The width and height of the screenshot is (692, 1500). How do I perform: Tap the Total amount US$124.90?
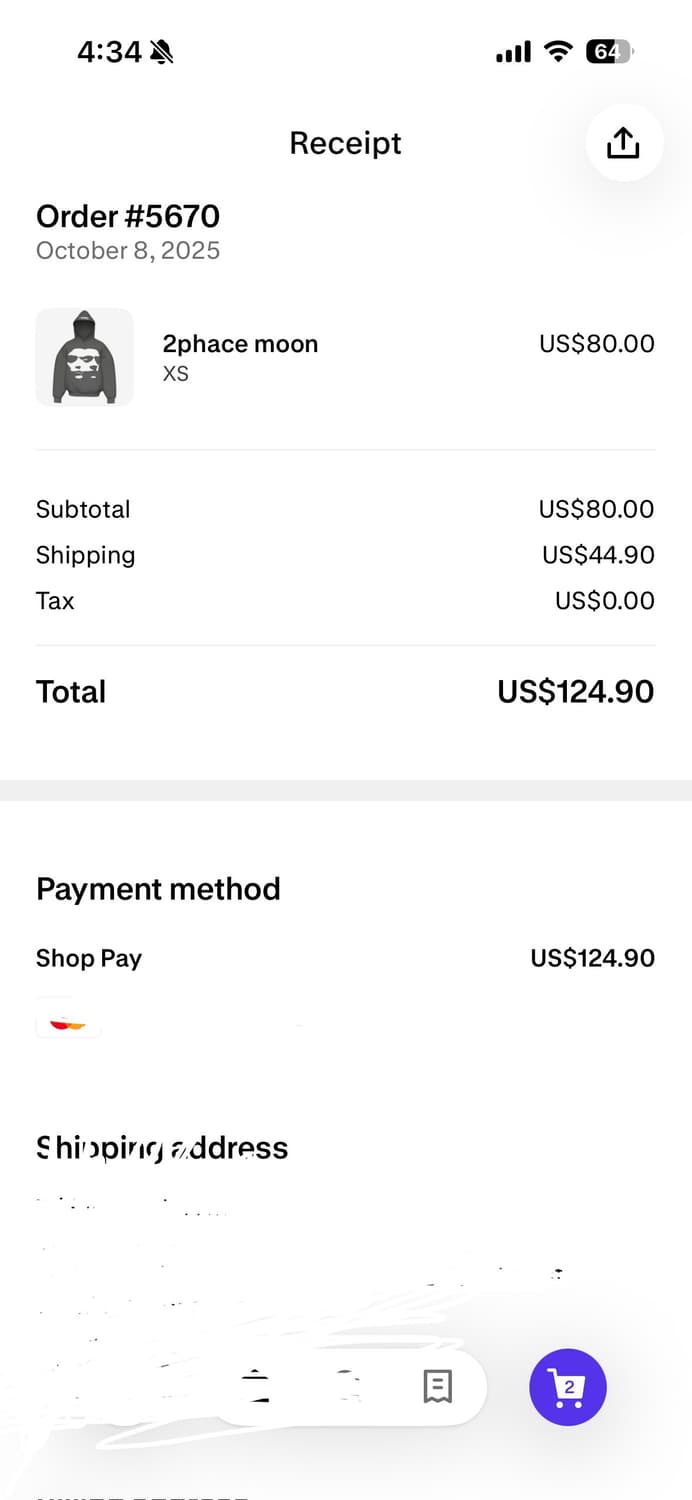[x=575, y=692]
